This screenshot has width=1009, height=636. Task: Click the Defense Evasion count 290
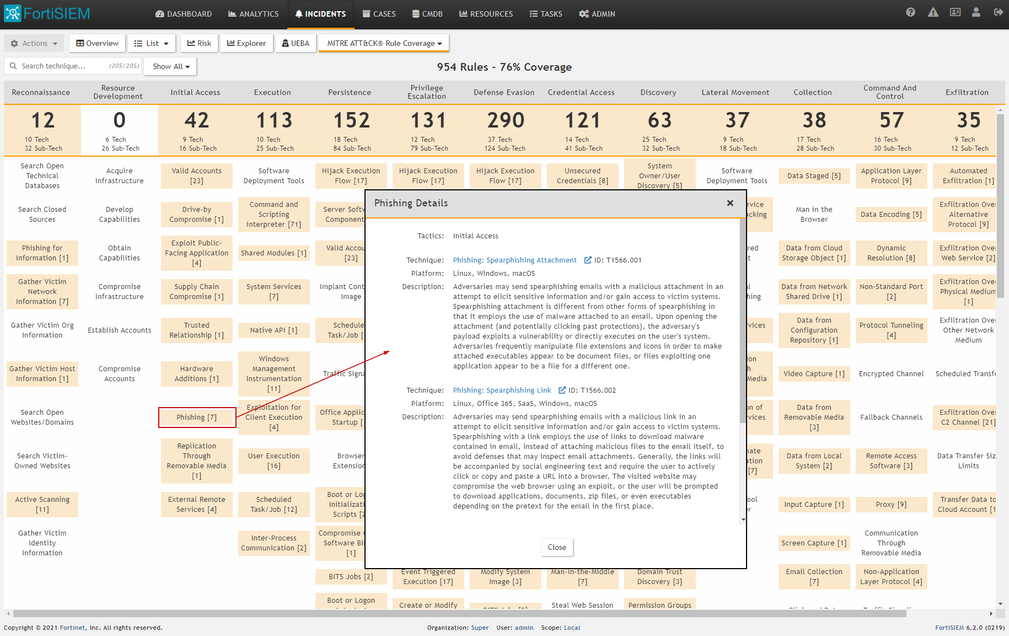[506, 120]
